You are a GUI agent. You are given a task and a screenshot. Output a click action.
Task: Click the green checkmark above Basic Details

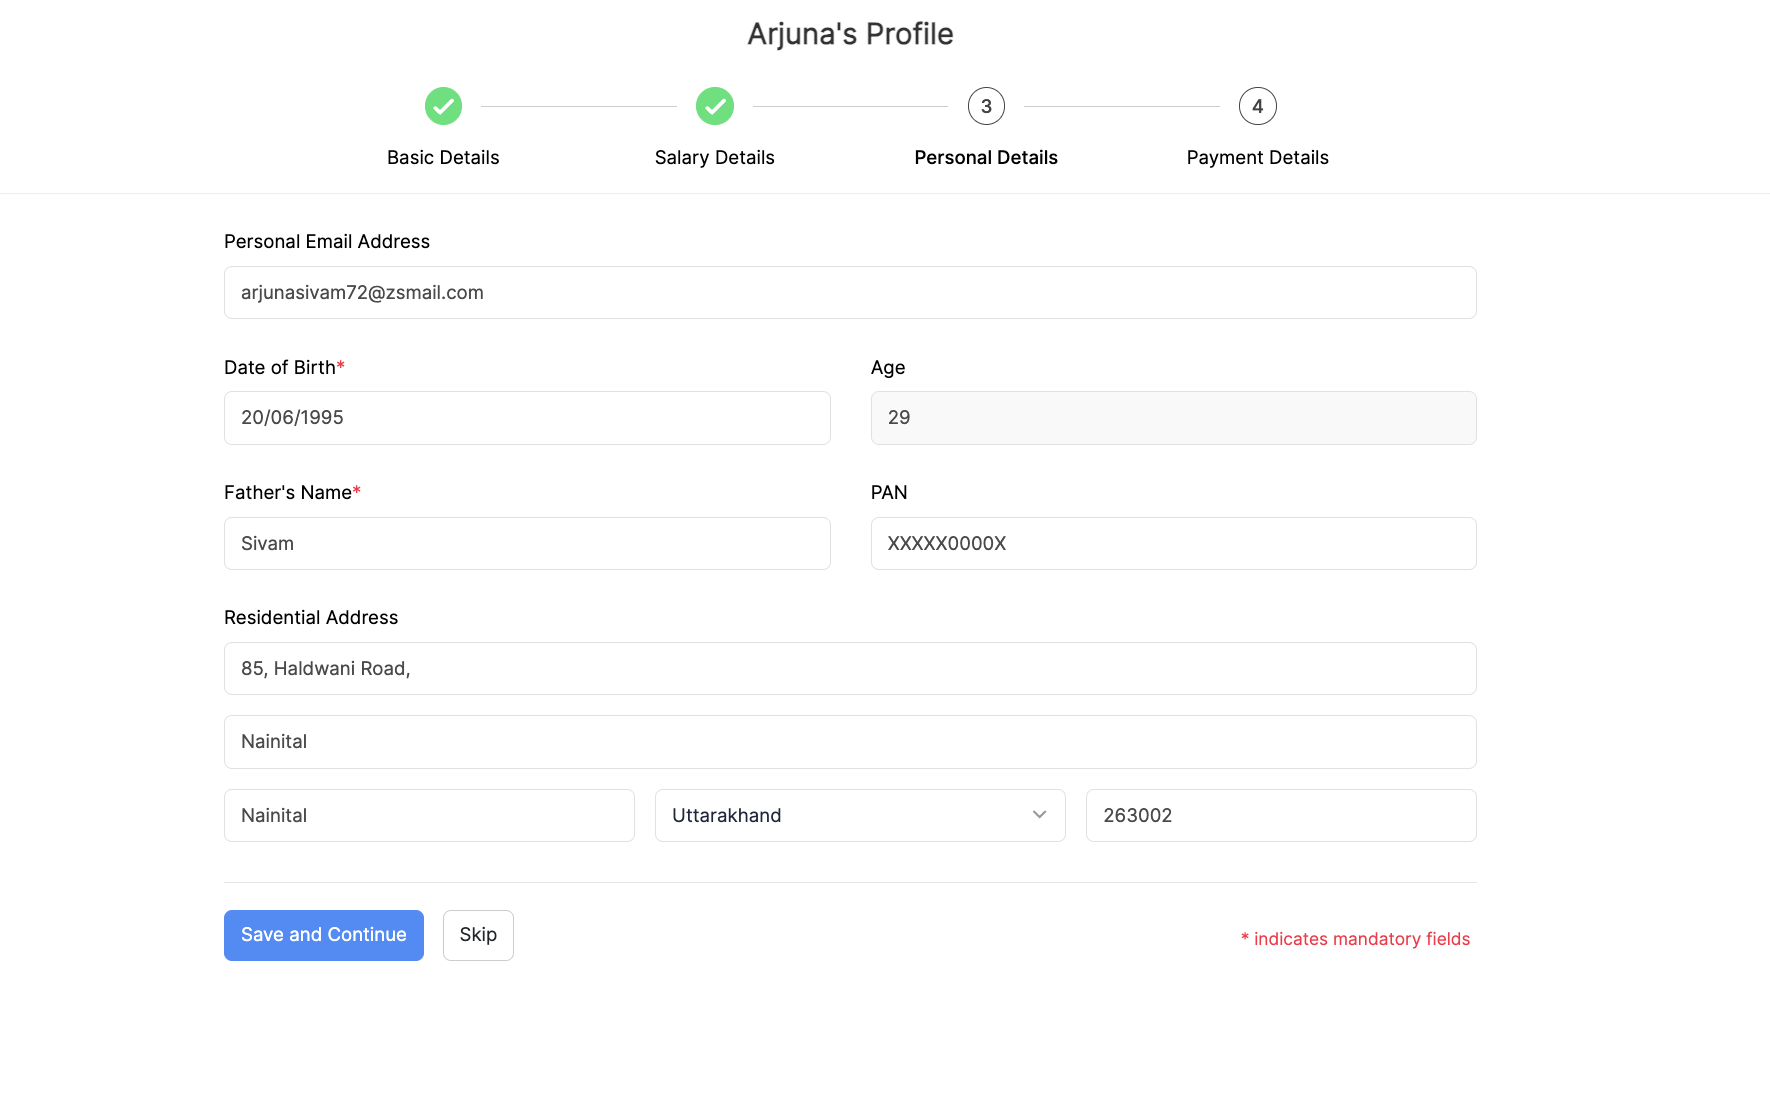point(443,106)
